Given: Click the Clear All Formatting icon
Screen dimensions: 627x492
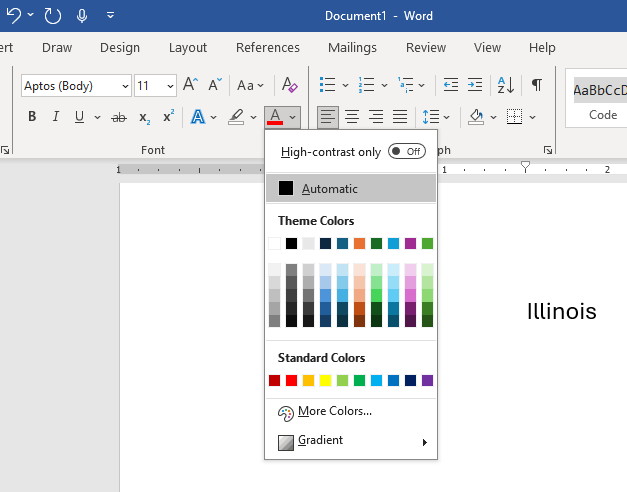Looking at the screenshot, I should [289, 85].
